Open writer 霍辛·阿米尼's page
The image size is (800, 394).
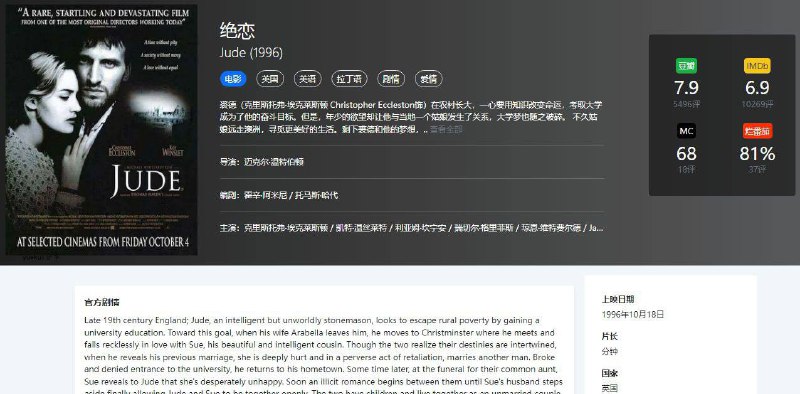[x=265, y=195]
